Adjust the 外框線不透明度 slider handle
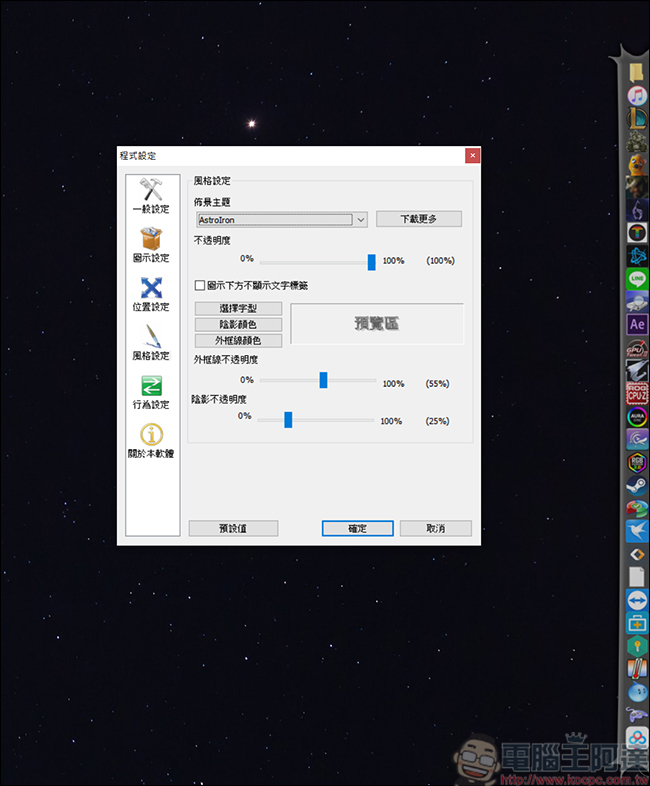The width and height of the screenshot is (650, 786). pos(323,380)
